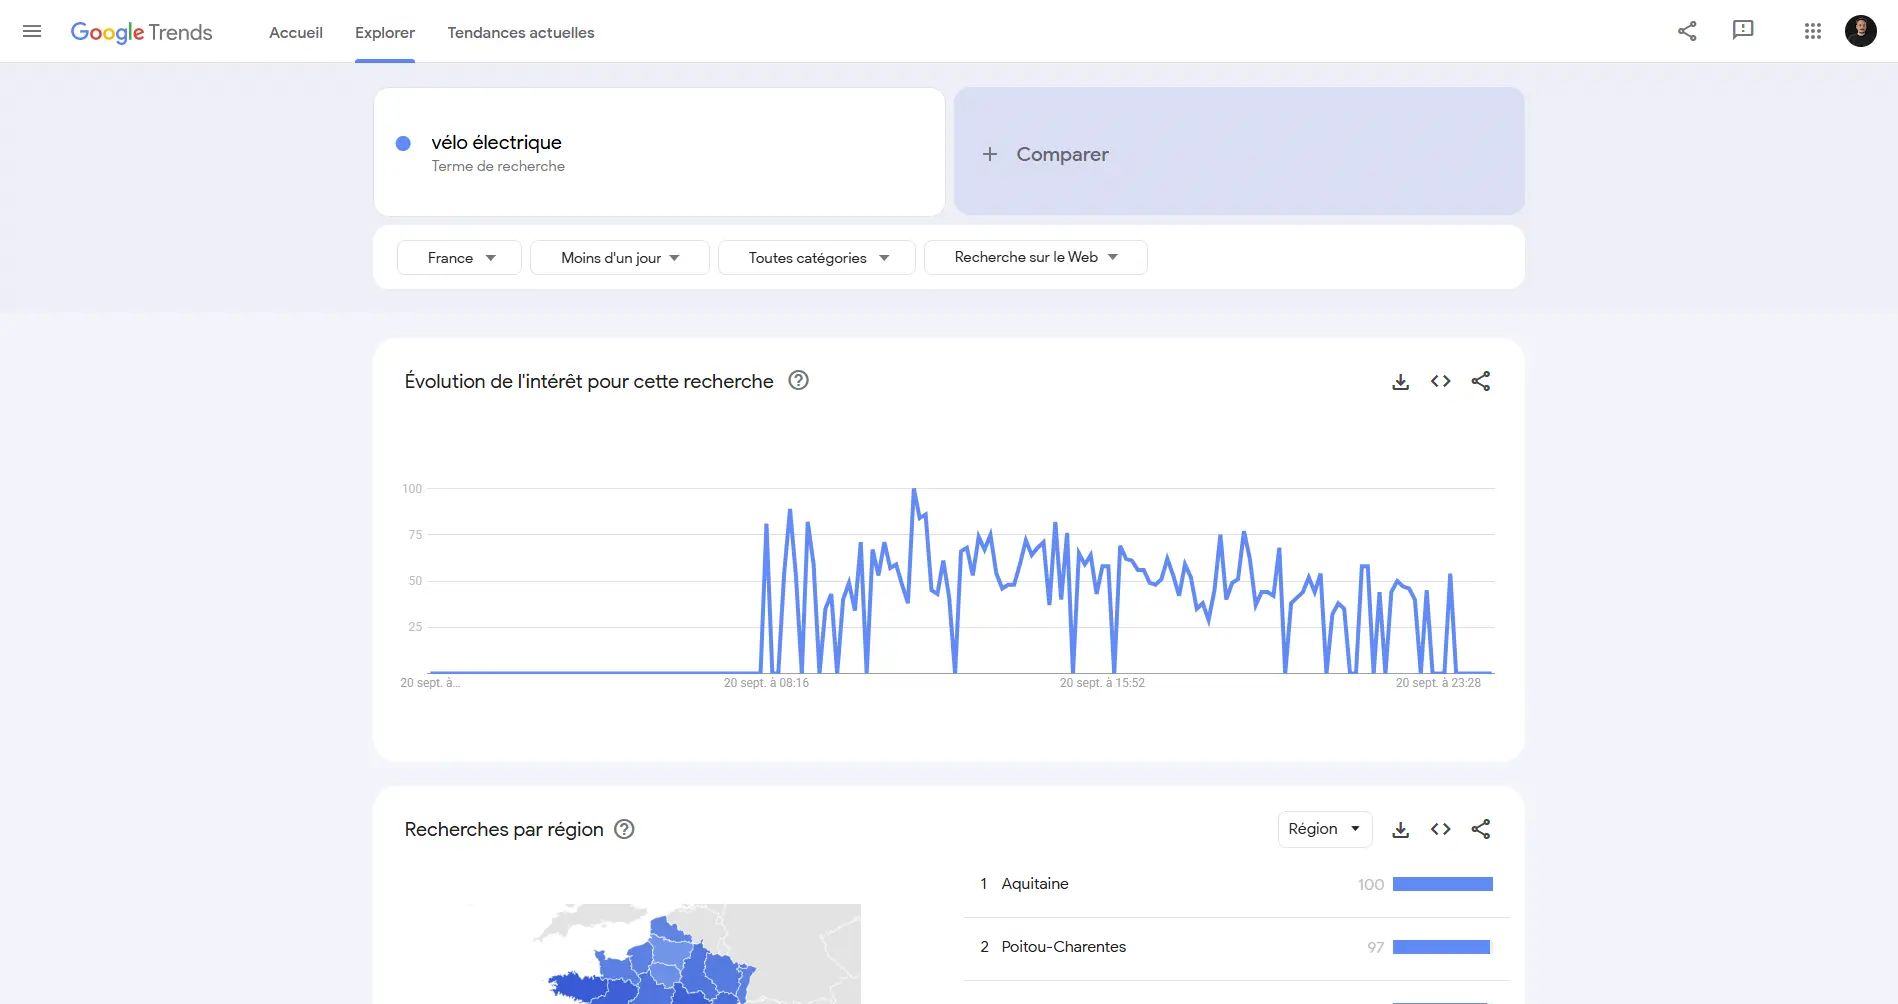Download the Recherches par région data
The height and width of the screenshot is (1004, 1898).
coord(1400,830)
